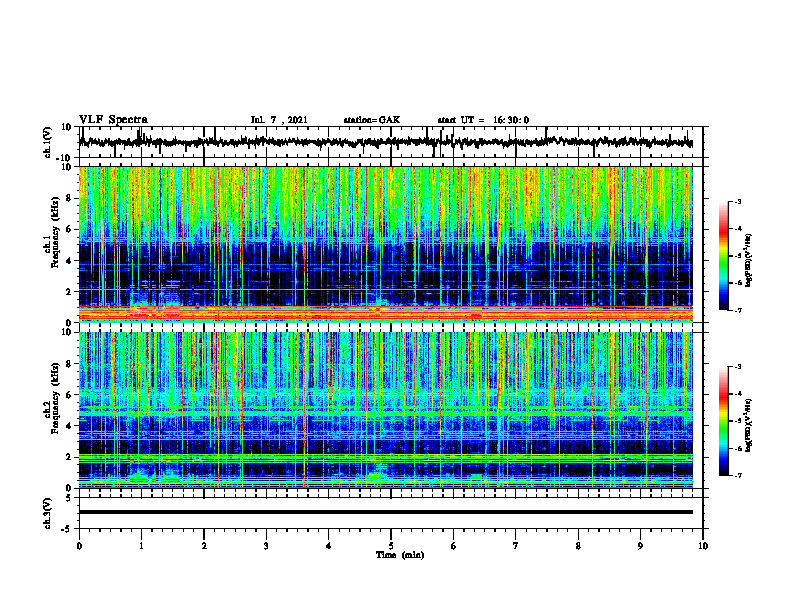Click '6' tick on ch.2 frequency axis

pos(70,395)
